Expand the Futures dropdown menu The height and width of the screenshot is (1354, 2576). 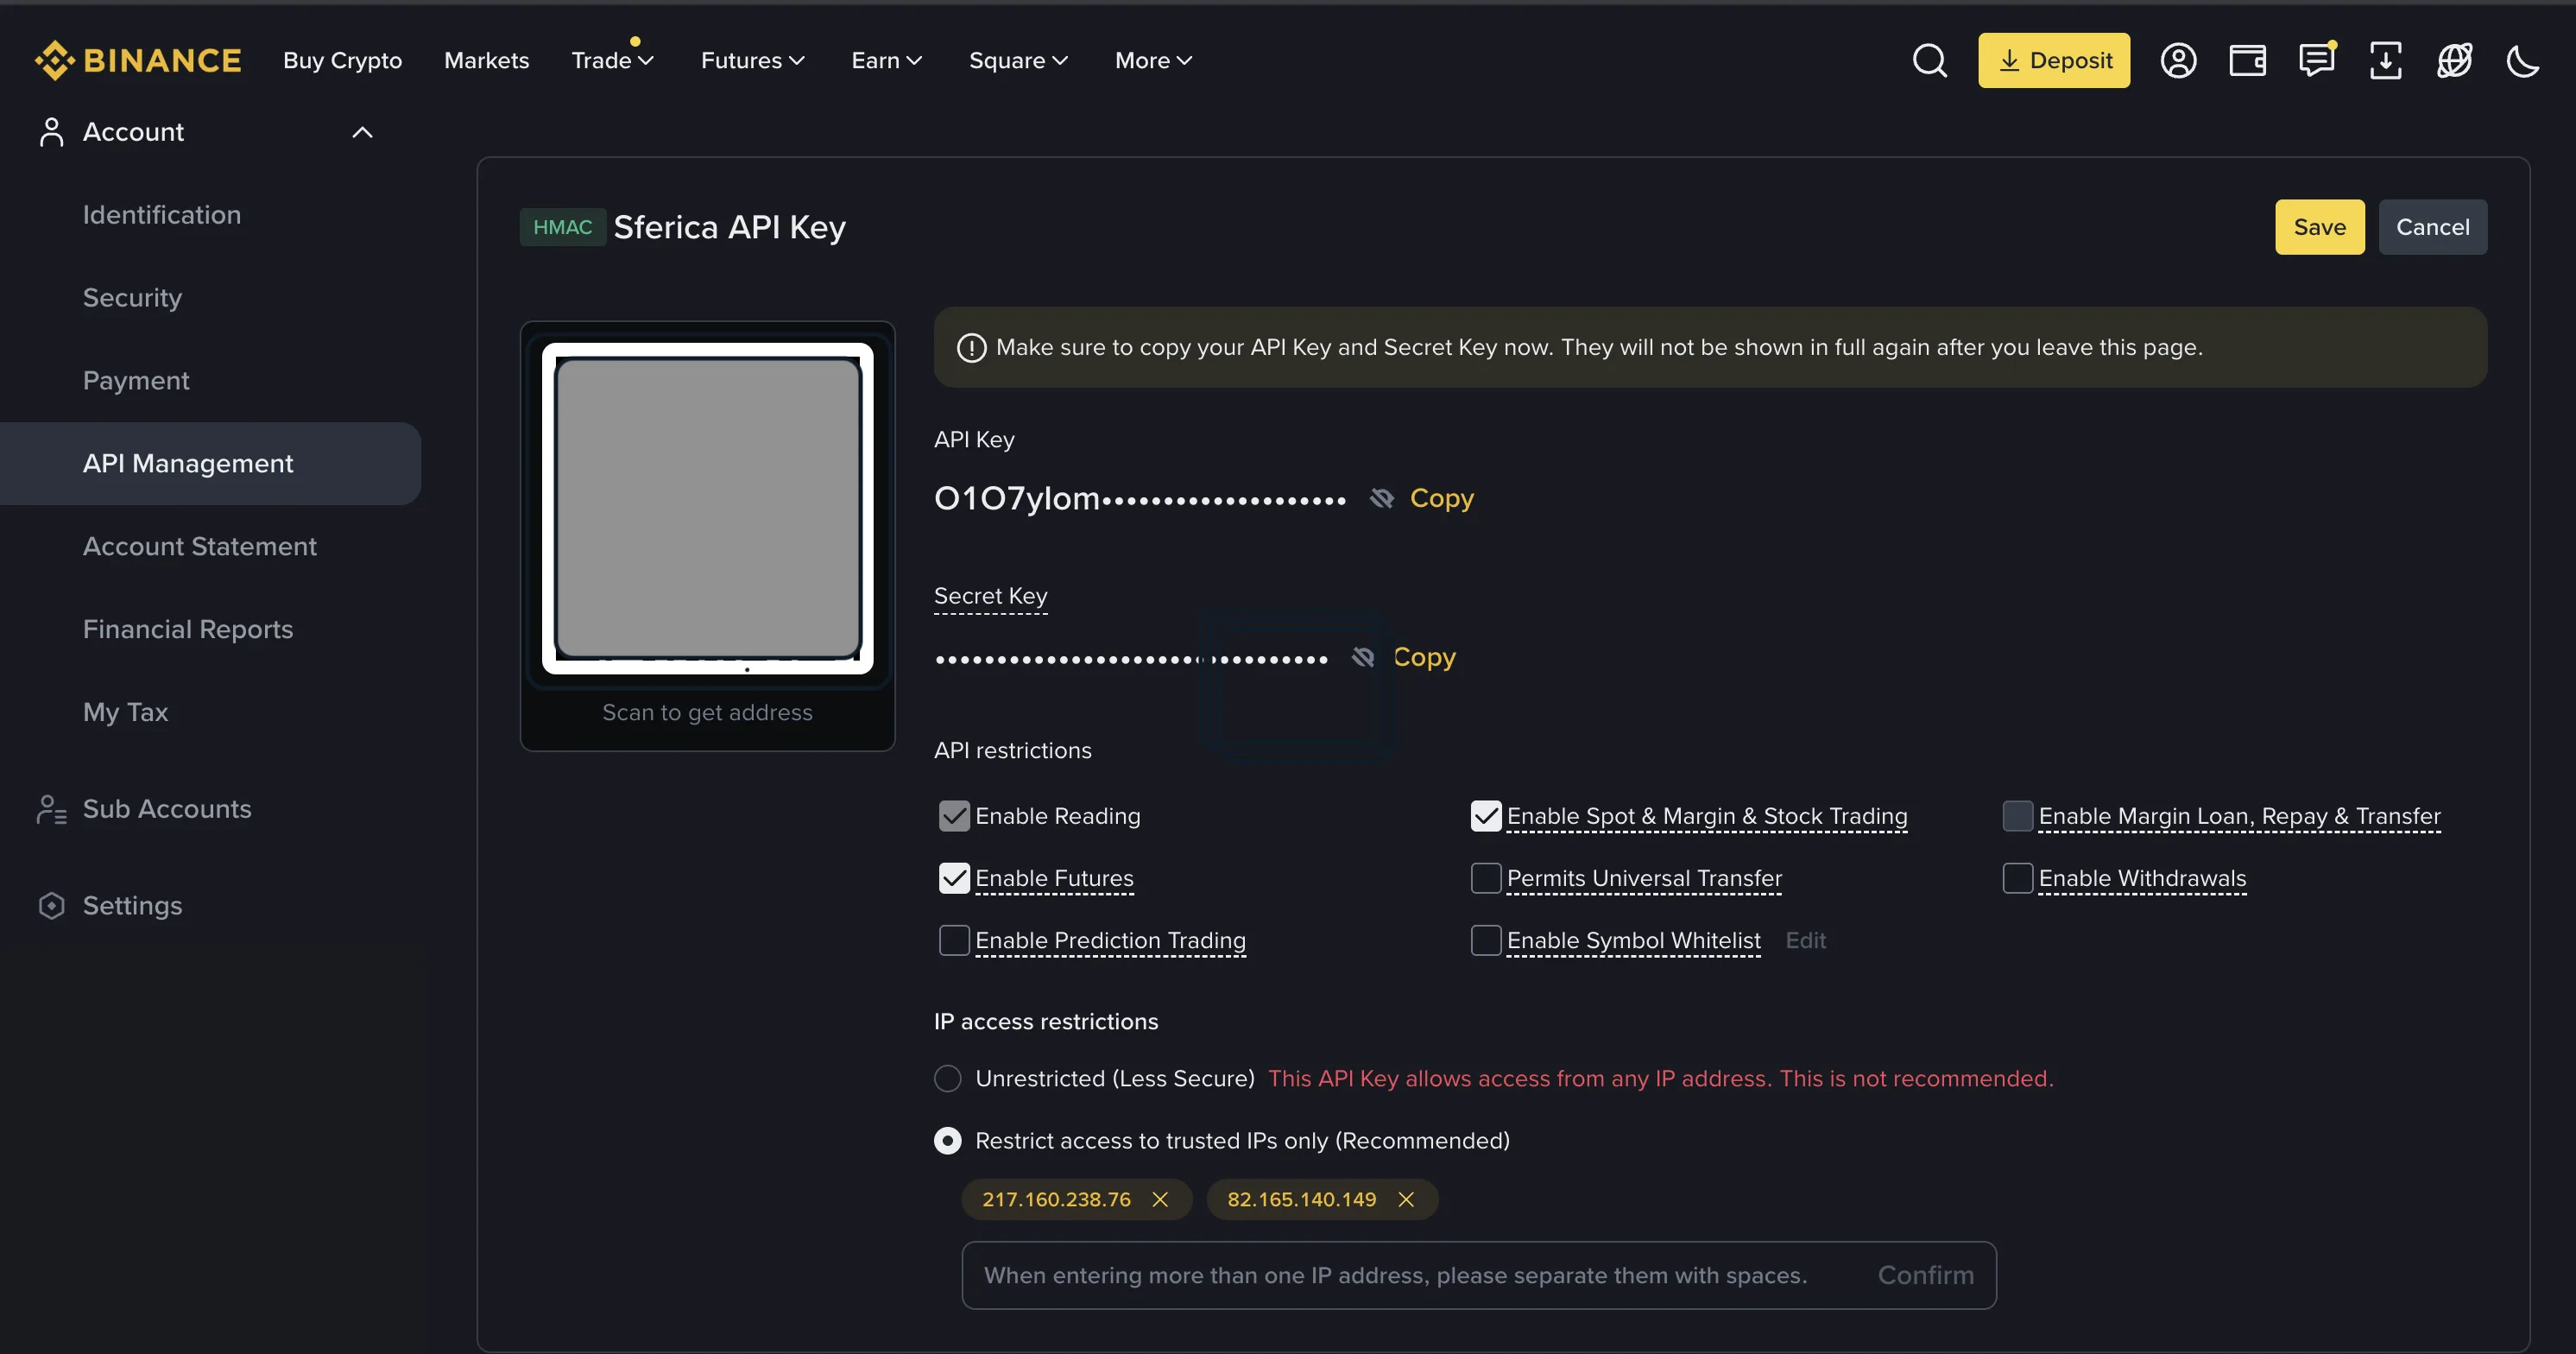(x=752, y=60)
